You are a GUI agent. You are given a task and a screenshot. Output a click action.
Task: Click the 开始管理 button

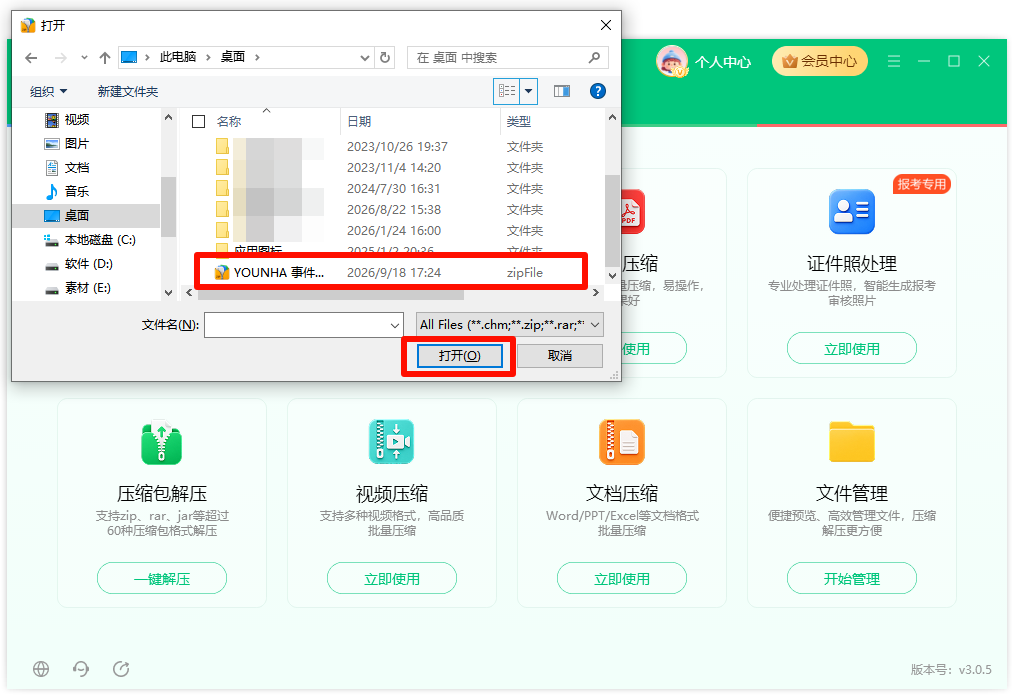pos(852,579)
